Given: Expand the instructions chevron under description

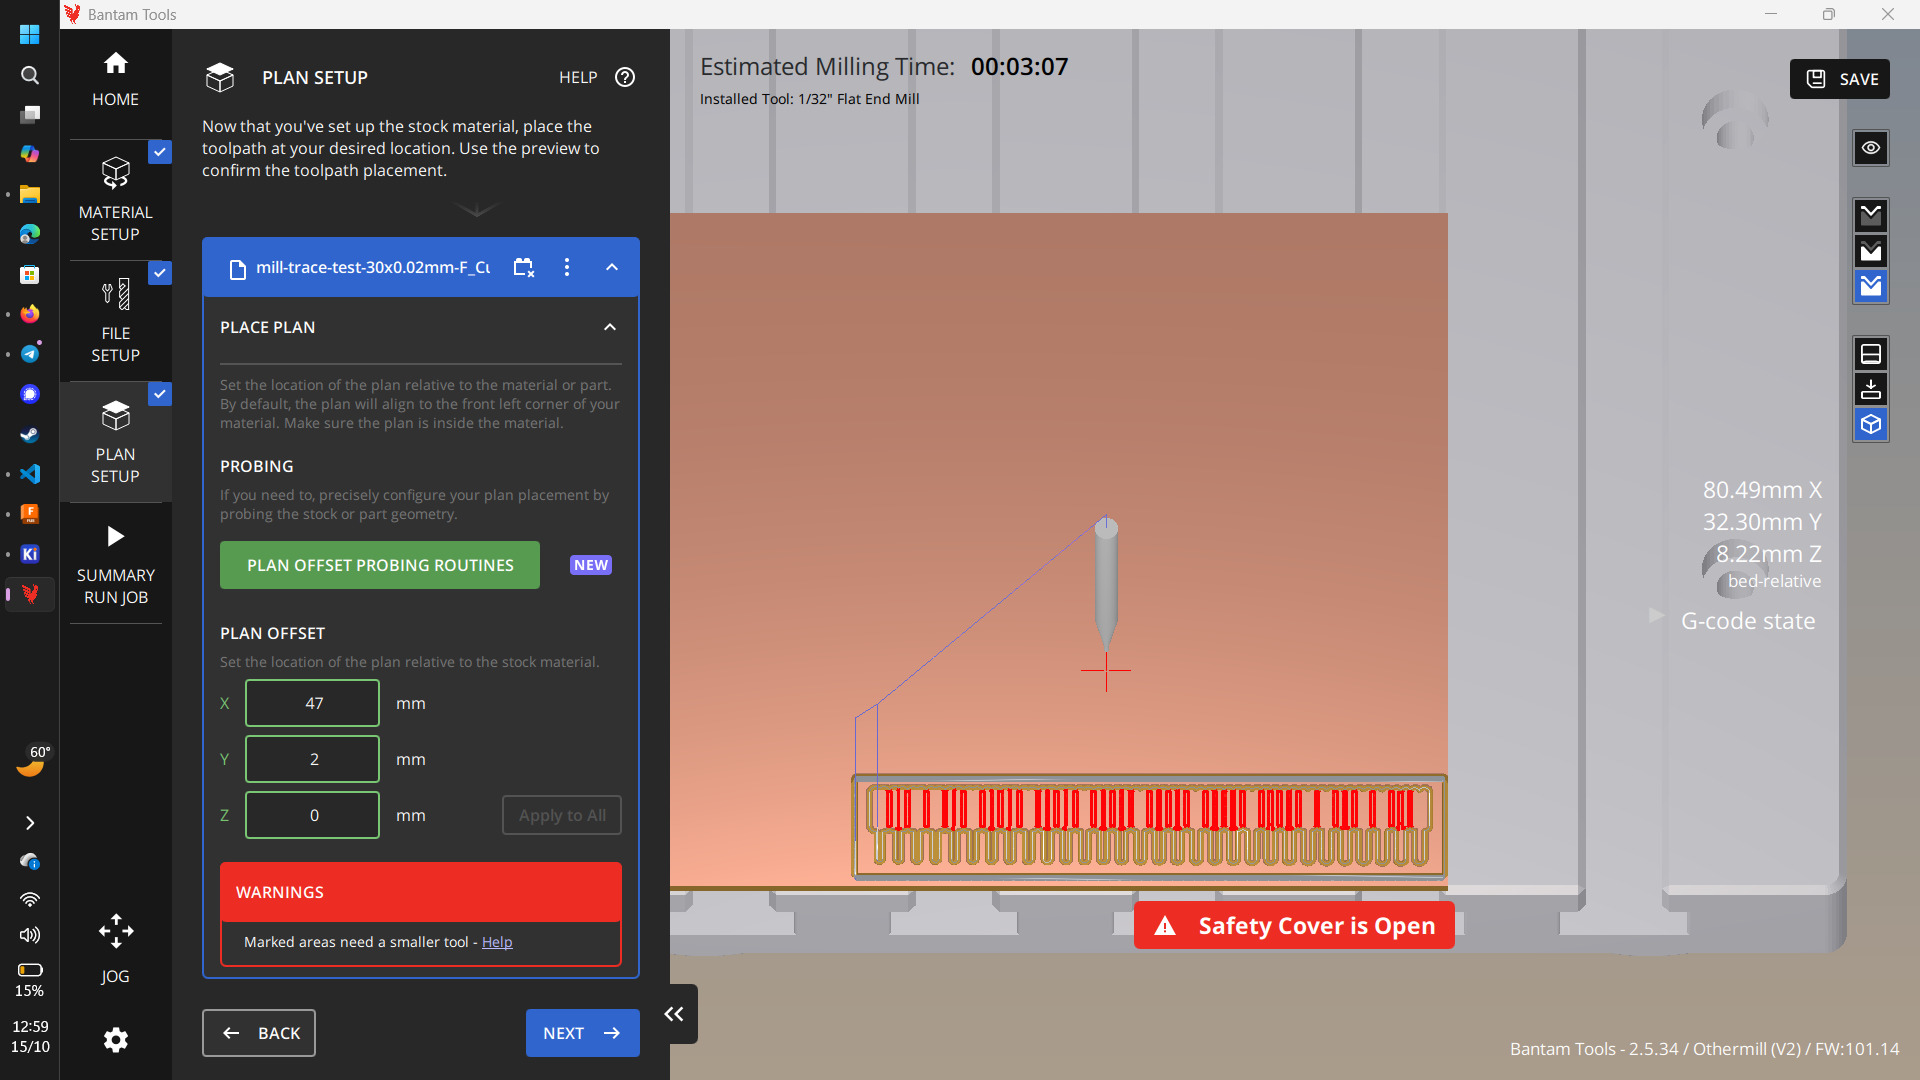Looking at the screenshot, I should (x=476, y=210).
